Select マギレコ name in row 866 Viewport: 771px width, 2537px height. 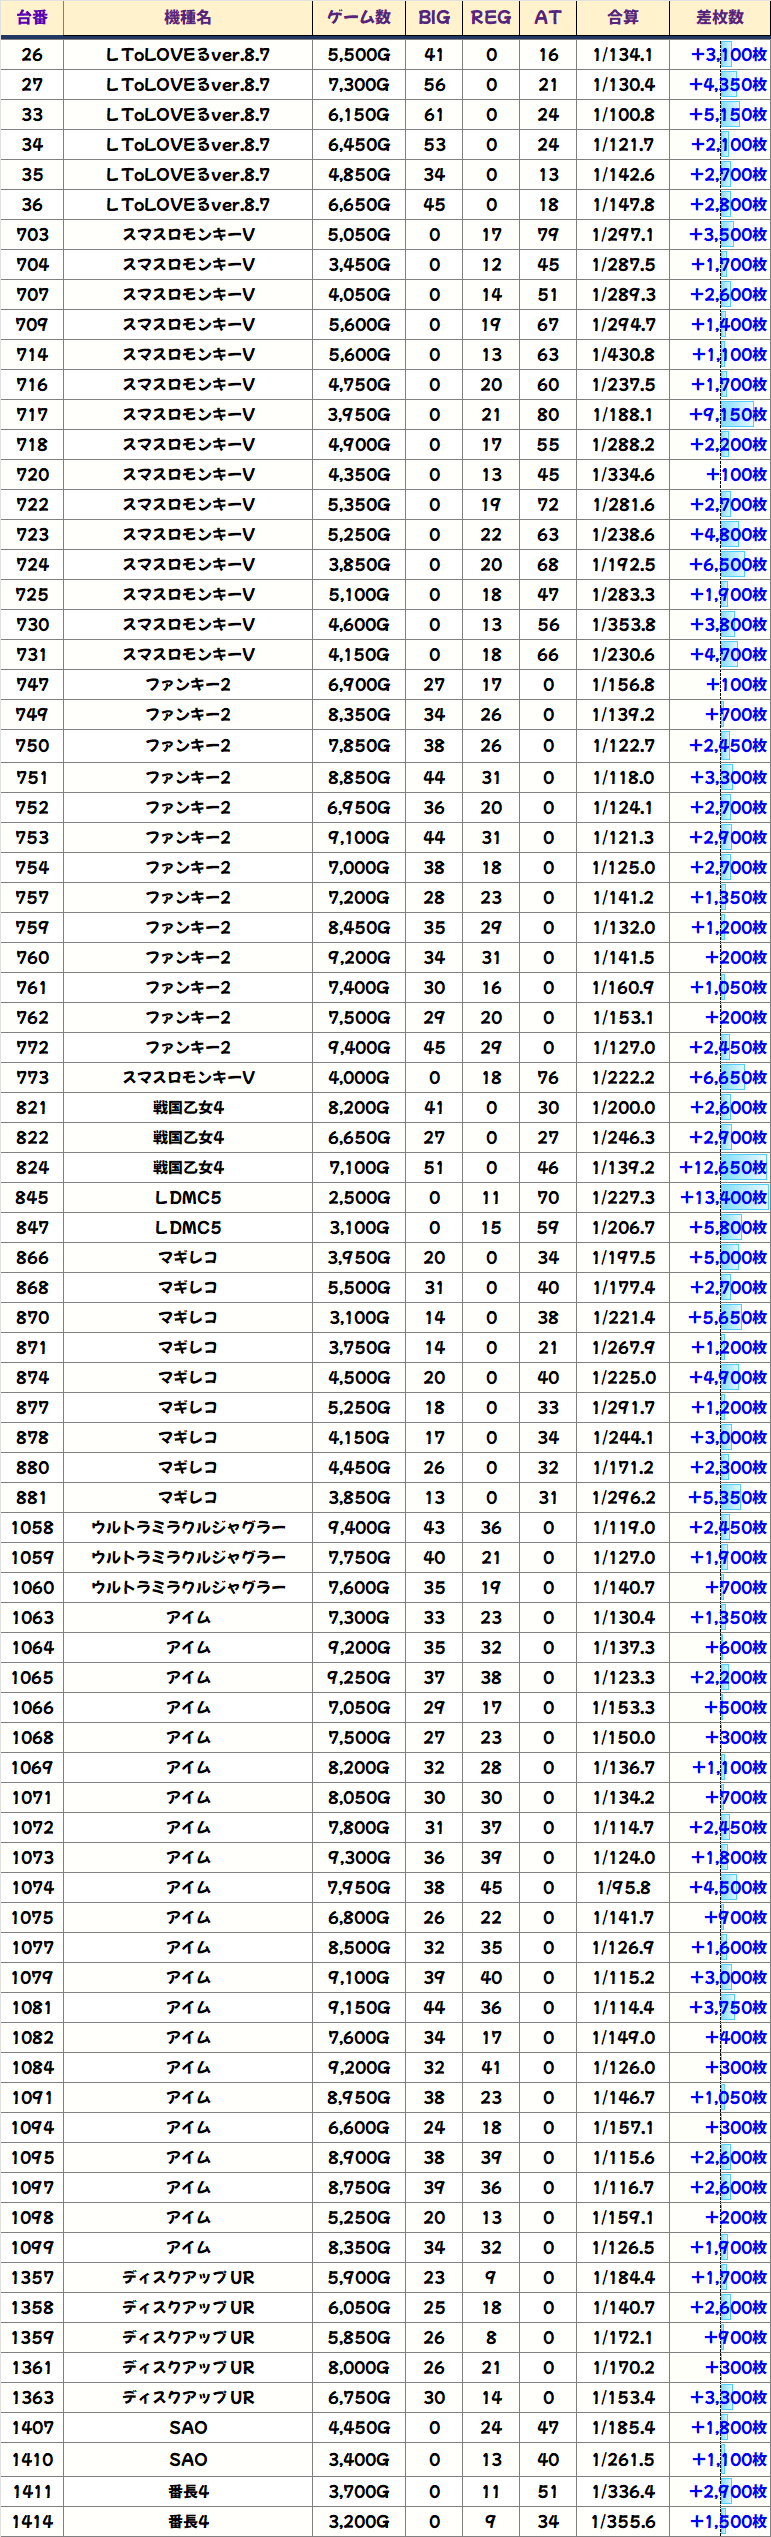click(x=188, y=1258)
